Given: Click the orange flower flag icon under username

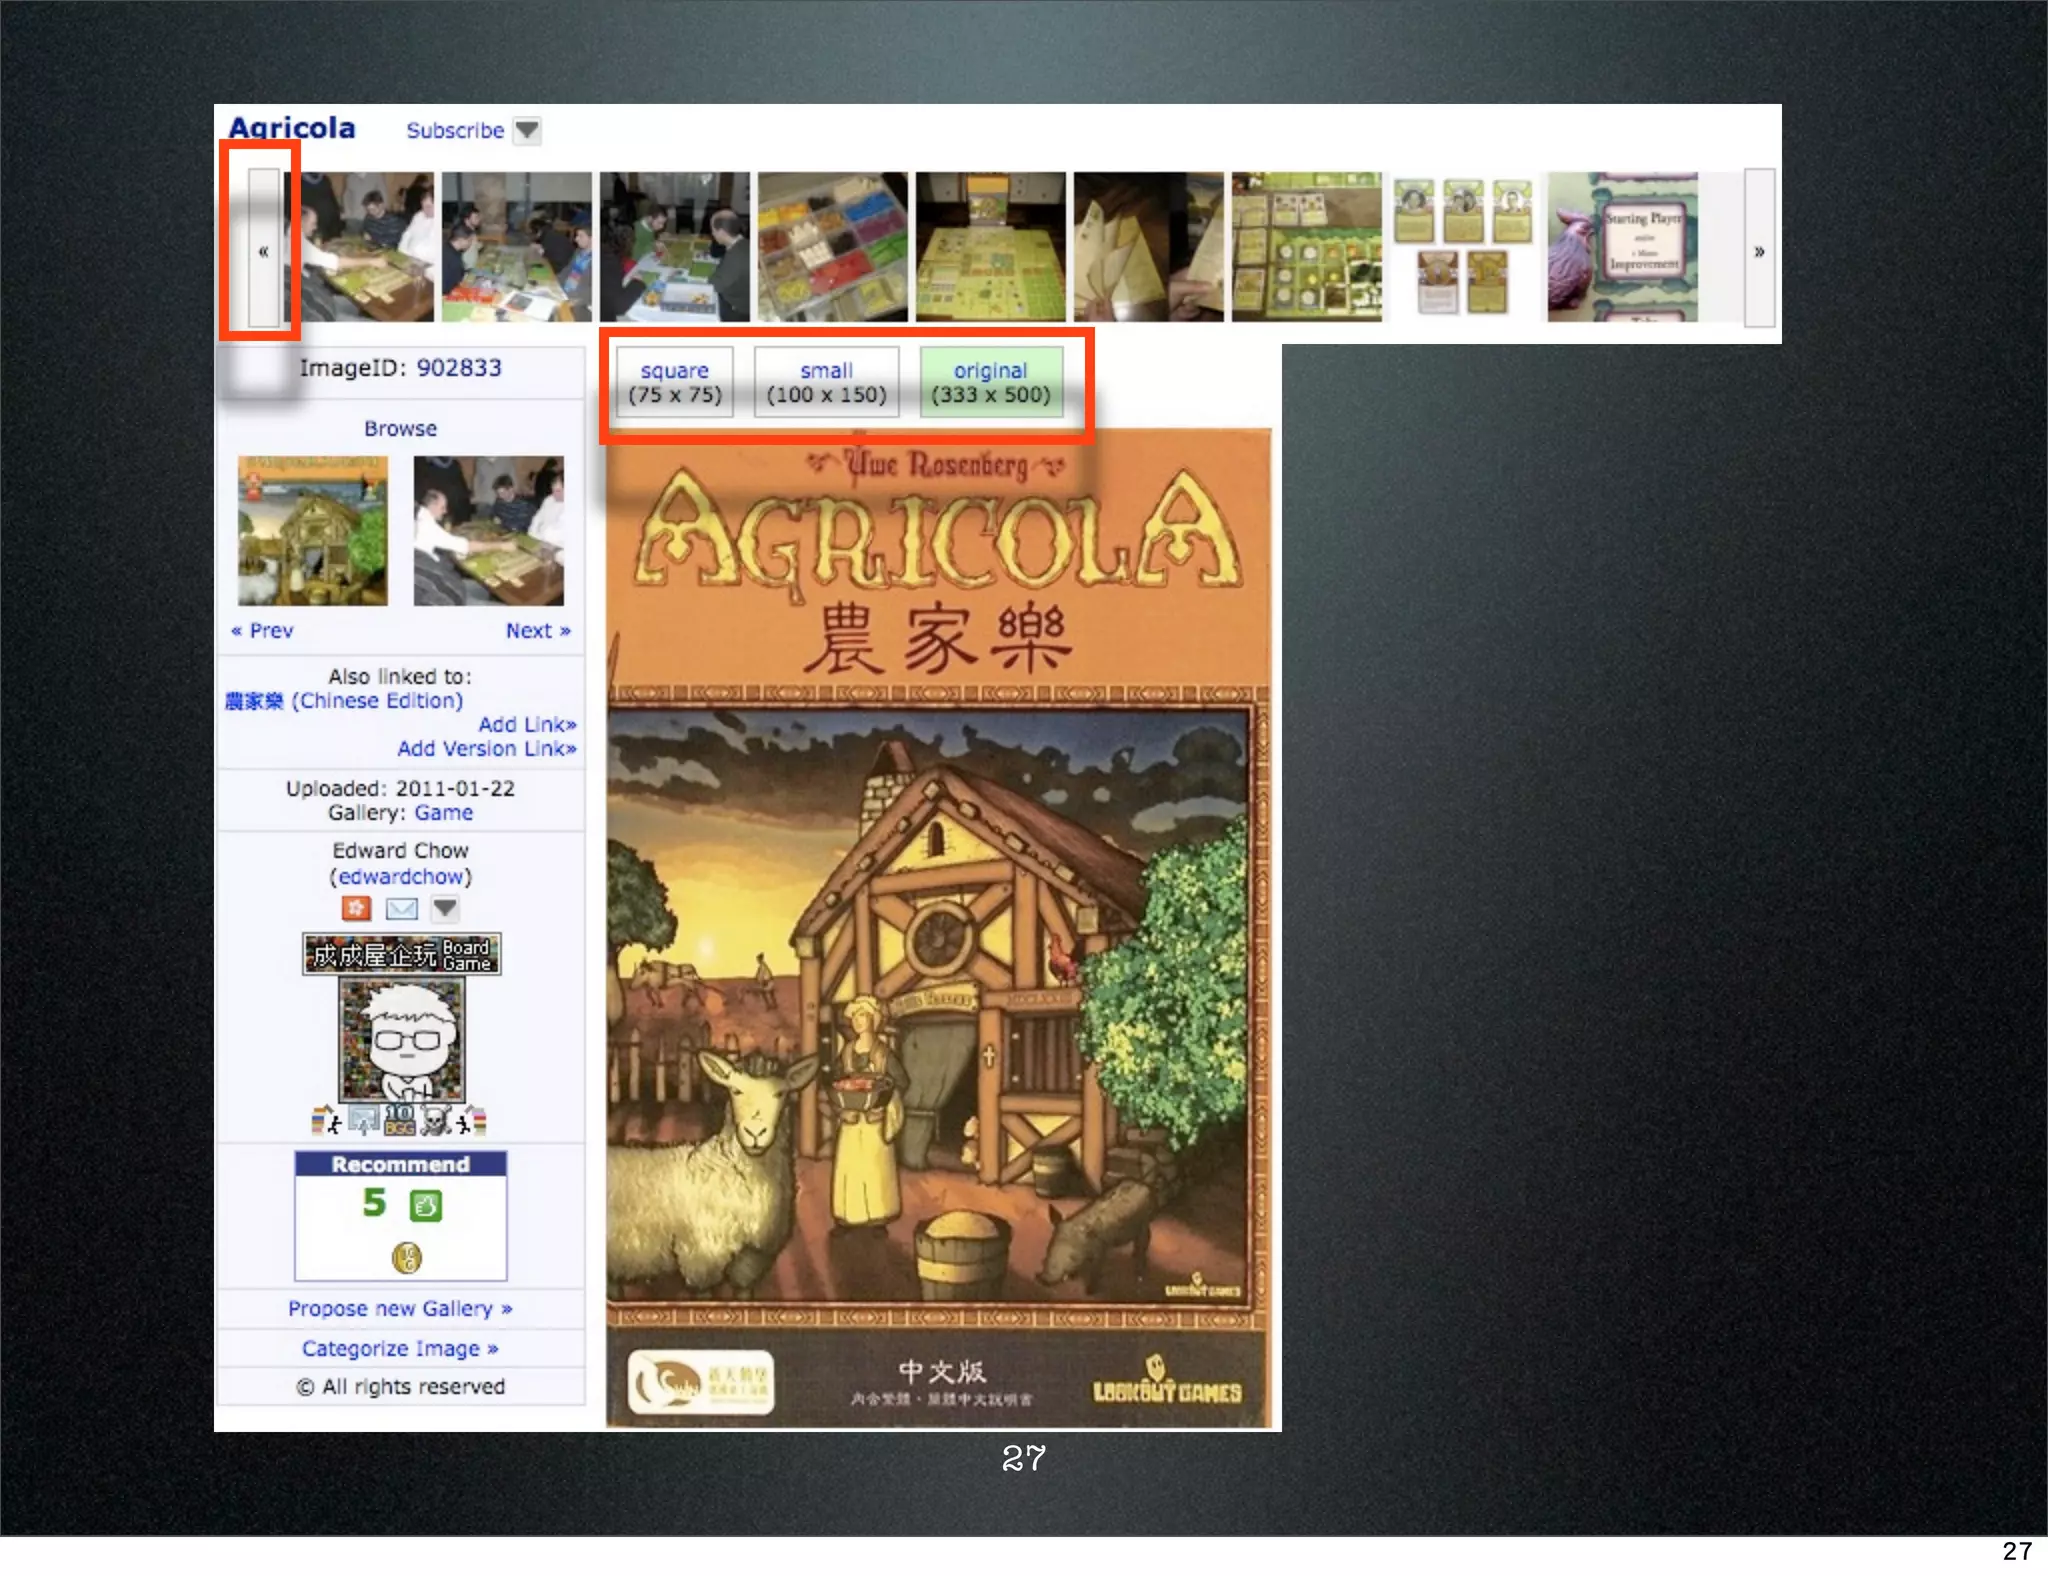Looking at the screenshot, I should point(356,908).
